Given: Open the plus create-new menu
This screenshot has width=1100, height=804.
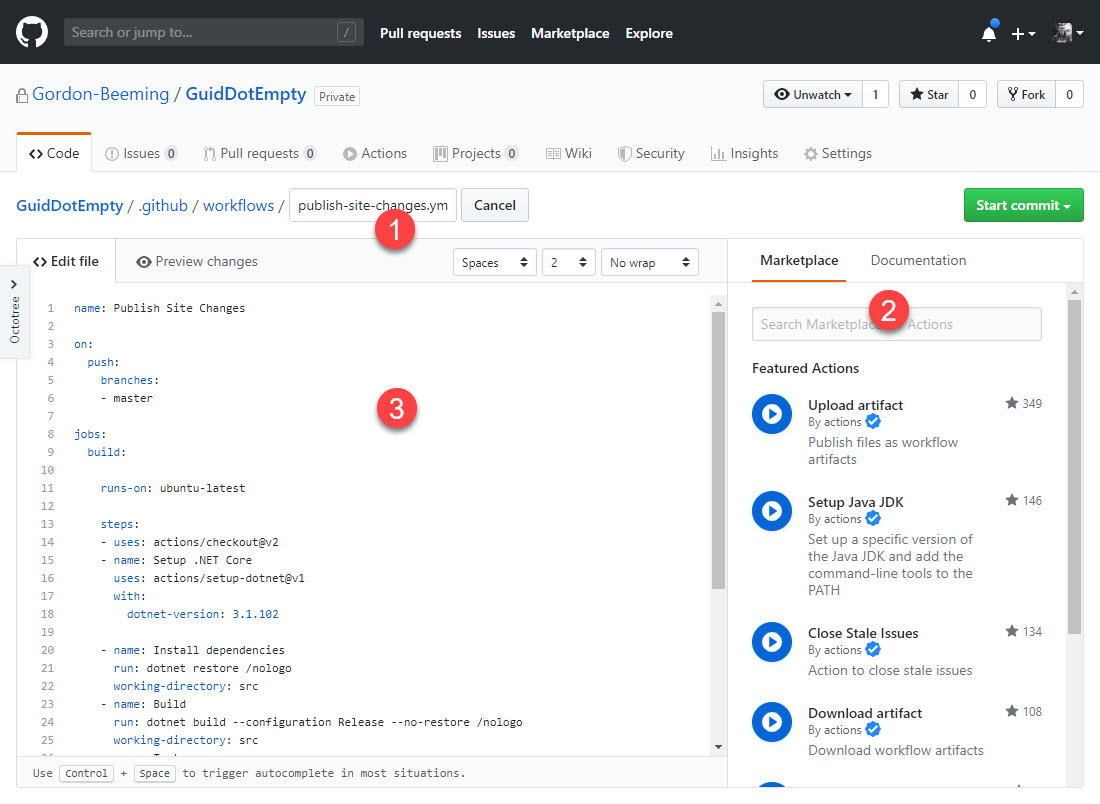Looking at the screenshot, I should (1024, 34).
